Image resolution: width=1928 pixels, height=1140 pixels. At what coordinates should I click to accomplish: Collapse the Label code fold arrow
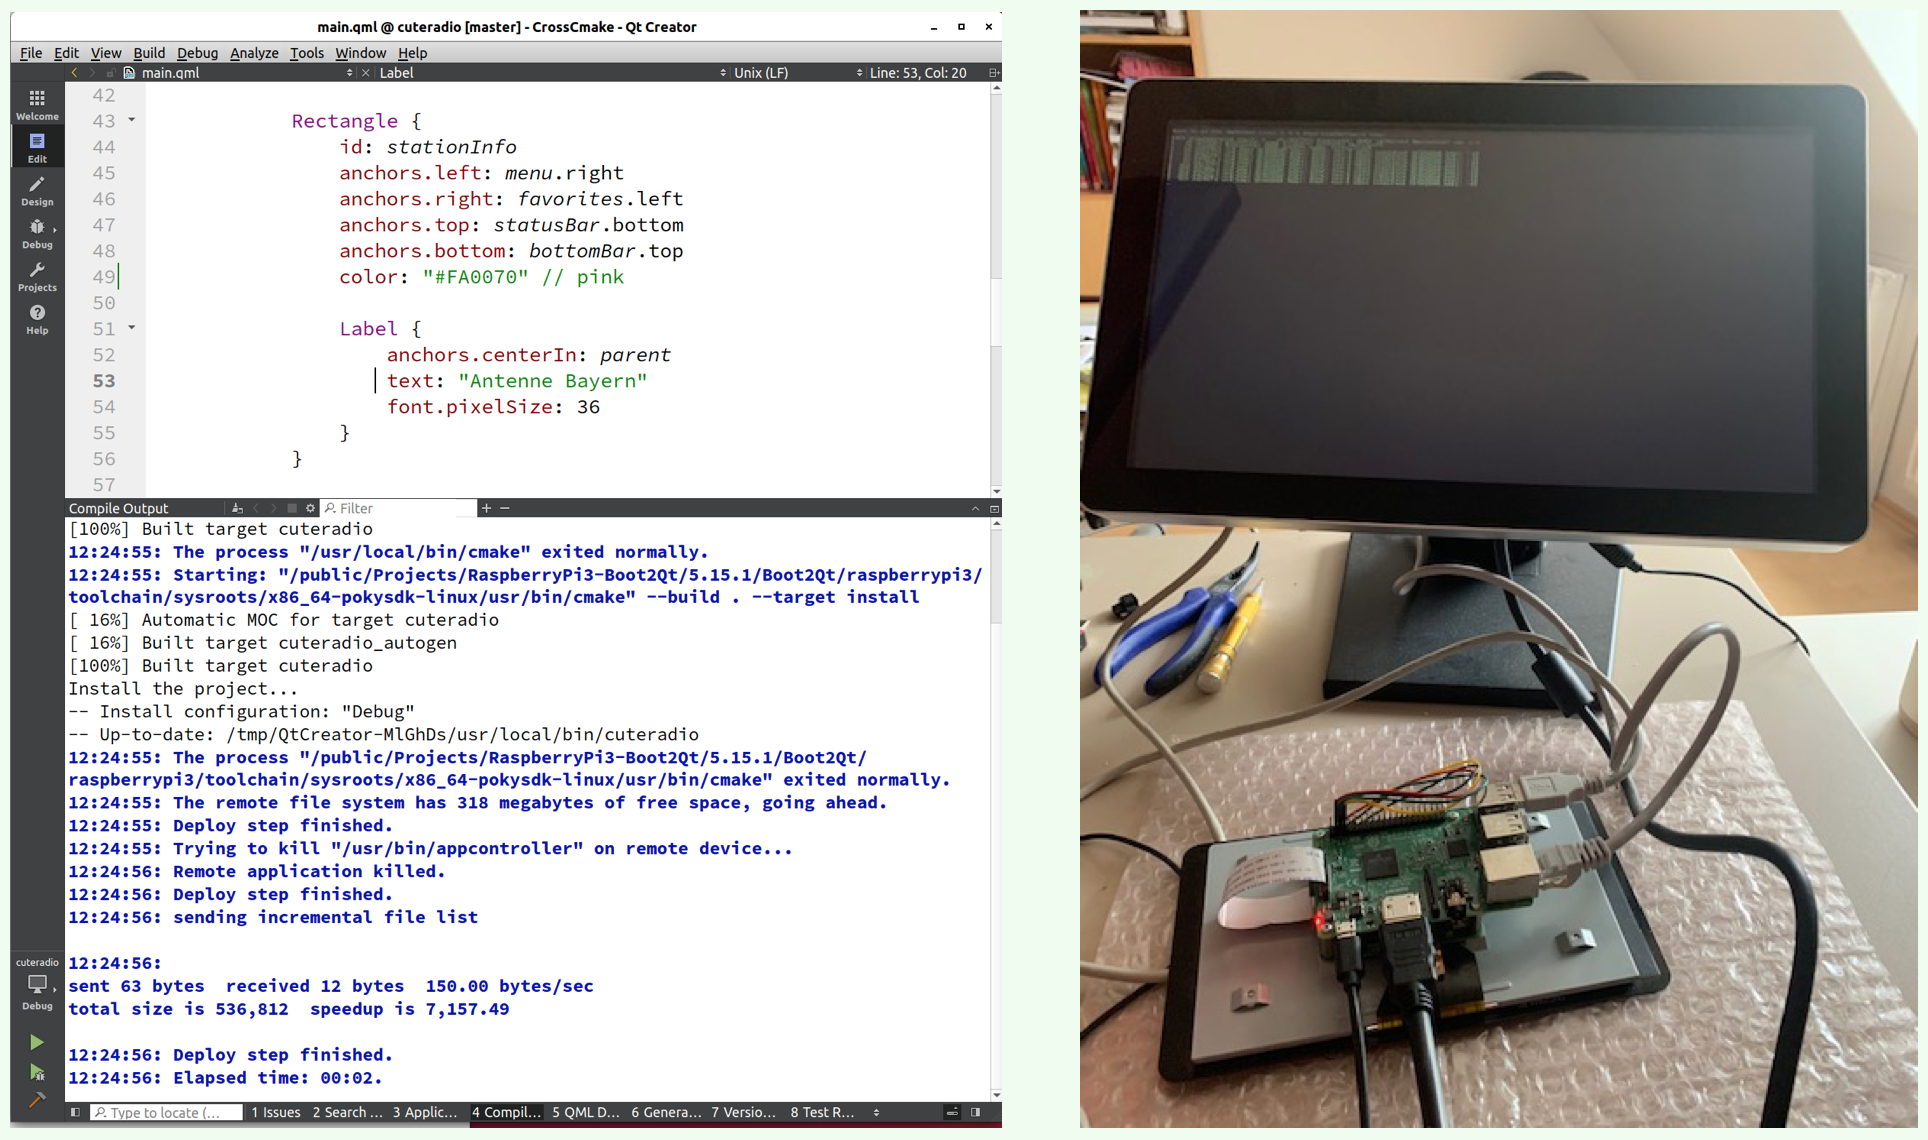click(131, 328)
